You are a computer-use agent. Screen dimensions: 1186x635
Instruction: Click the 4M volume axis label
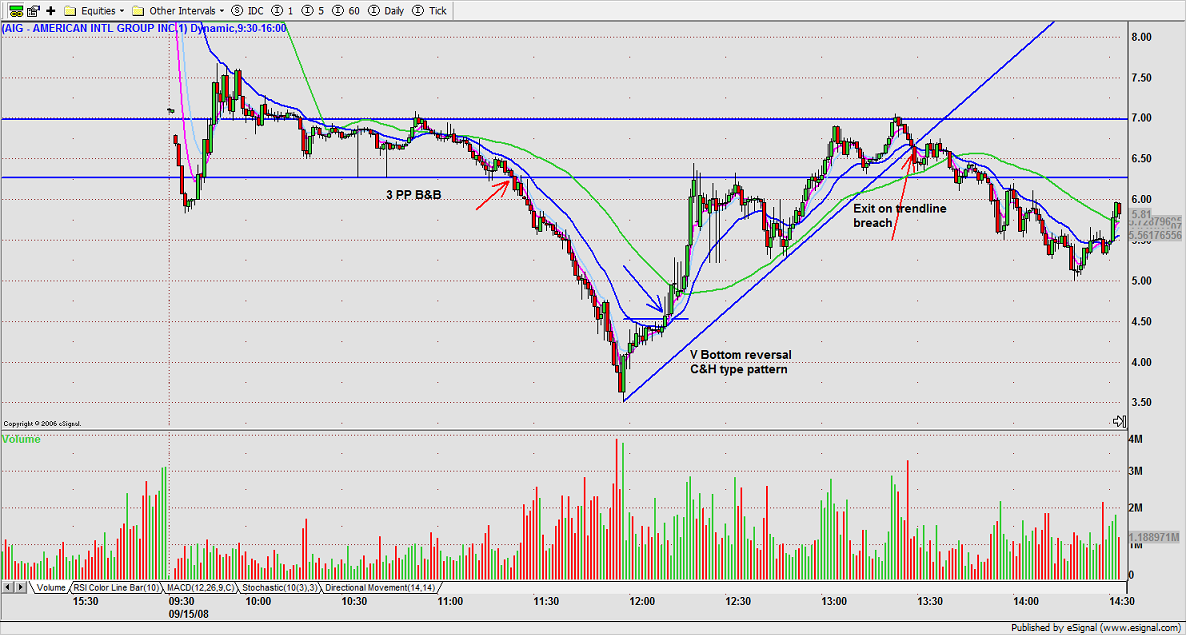pyautogui.click(x=1136, y=438)
